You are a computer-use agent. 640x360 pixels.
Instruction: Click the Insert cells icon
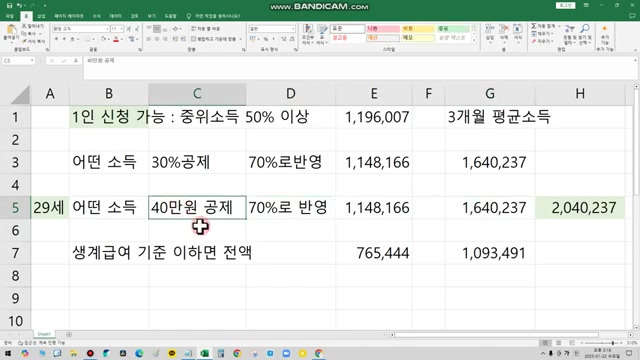coord(489,29)
